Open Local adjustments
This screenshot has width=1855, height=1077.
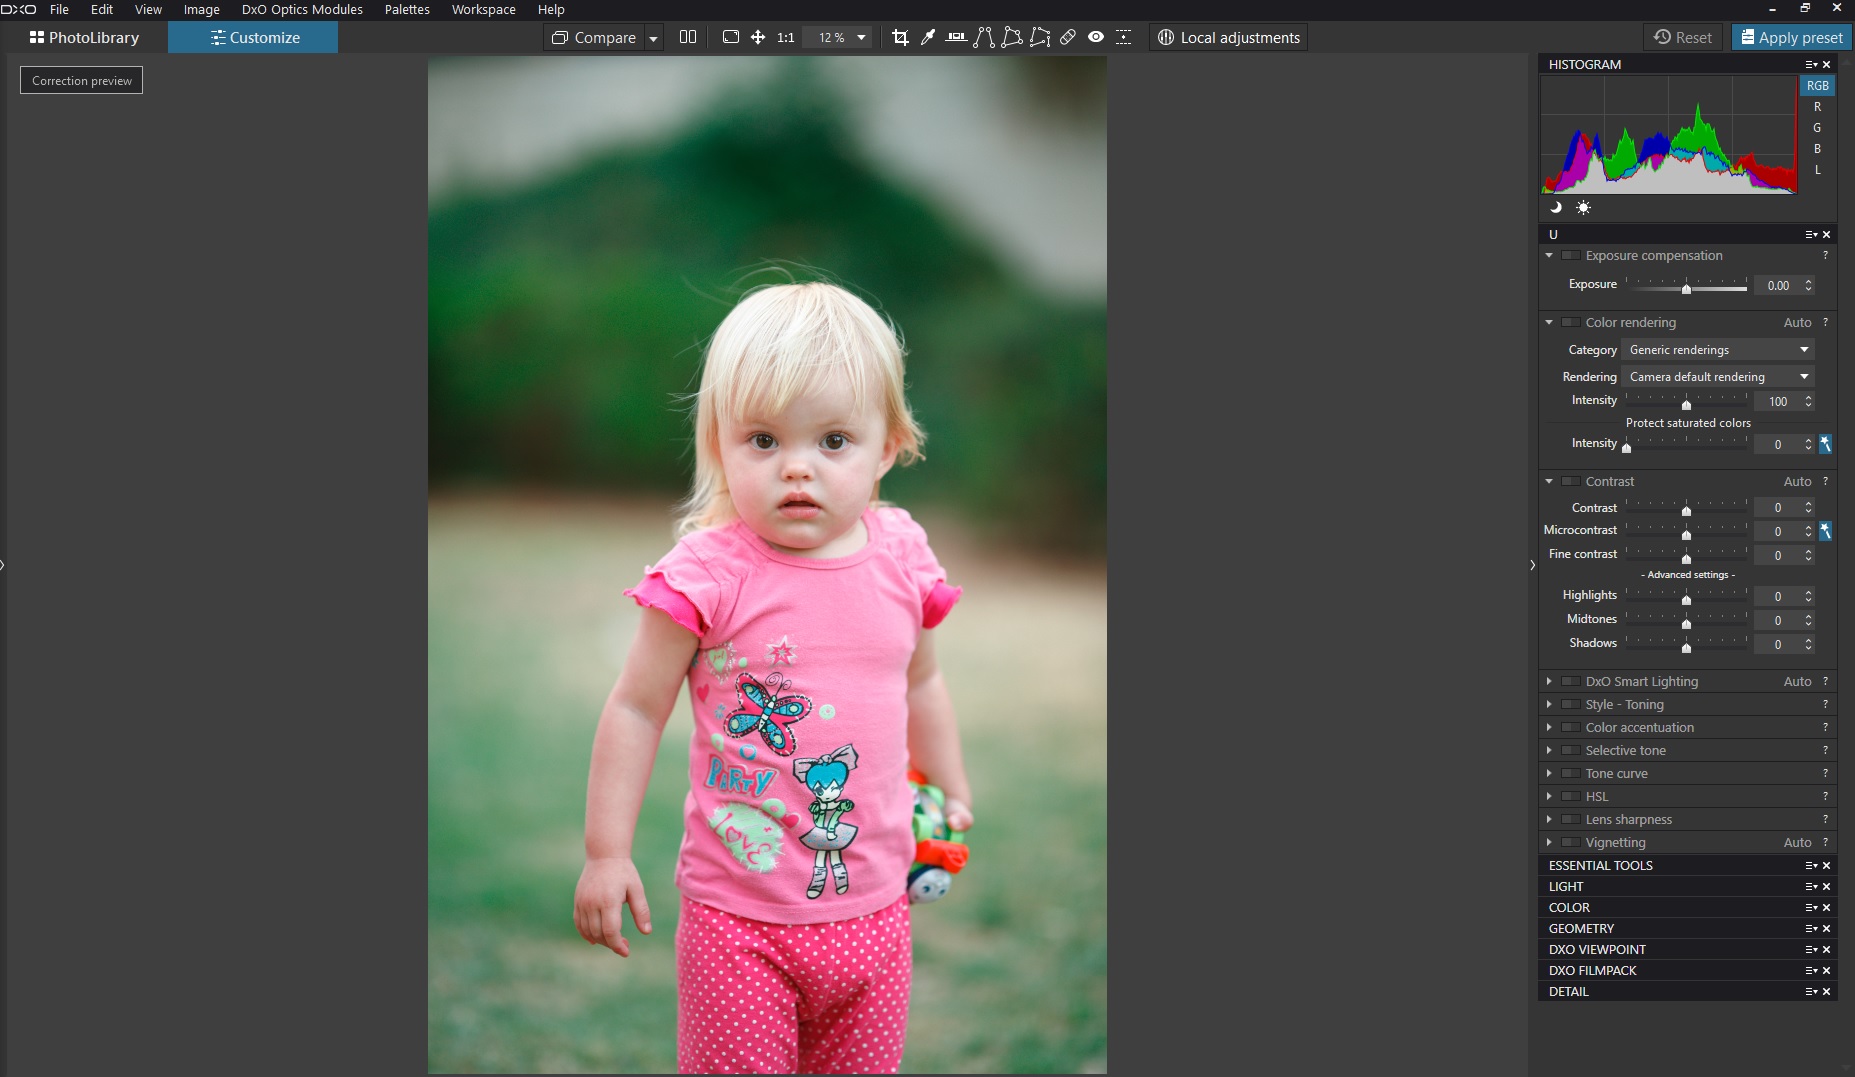(x=1229, y=37)
